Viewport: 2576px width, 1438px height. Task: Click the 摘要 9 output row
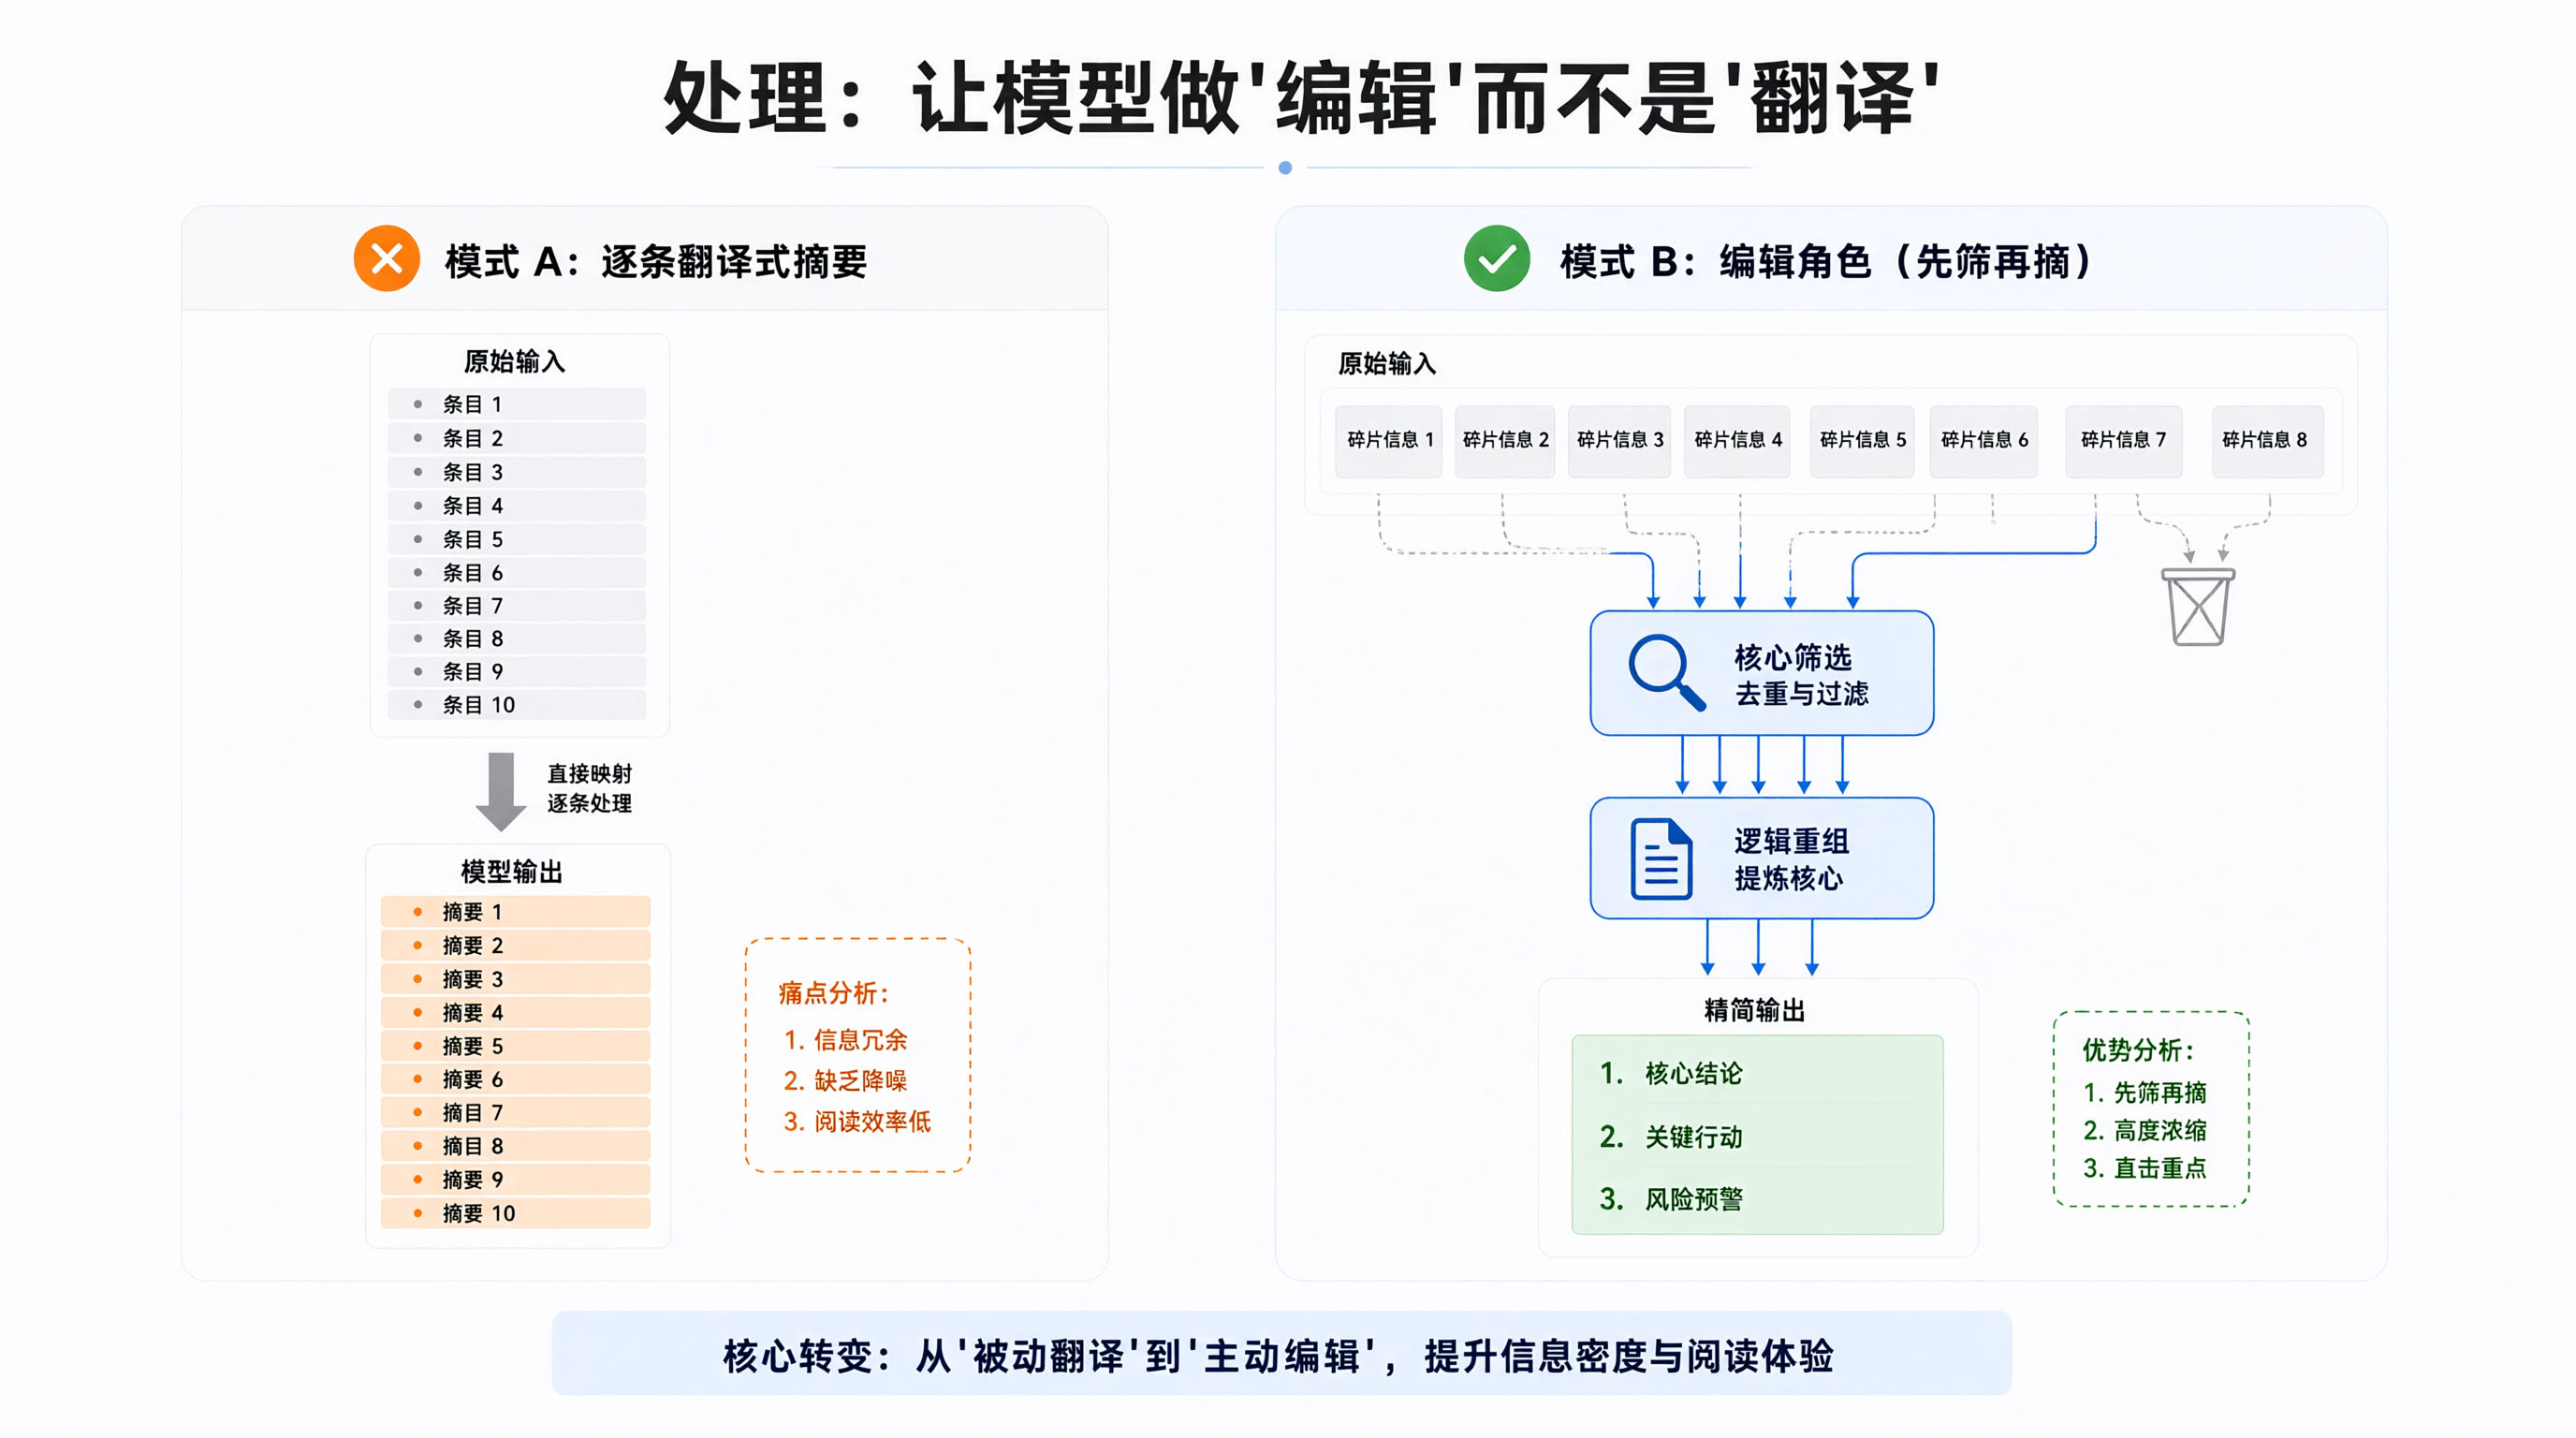click(515, 1179)
